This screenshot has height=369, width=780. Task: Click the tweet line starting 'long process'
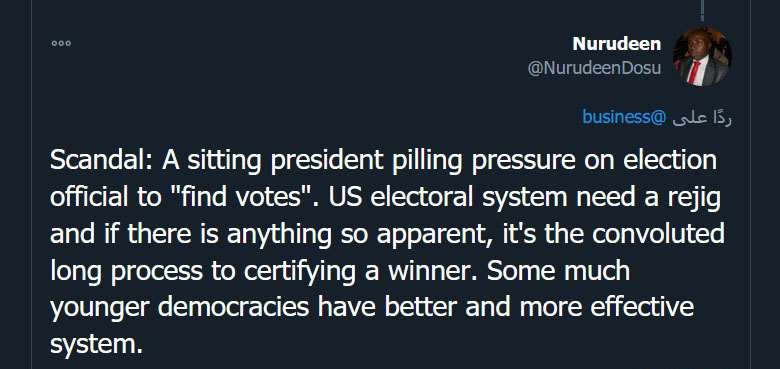click(340, 272)
